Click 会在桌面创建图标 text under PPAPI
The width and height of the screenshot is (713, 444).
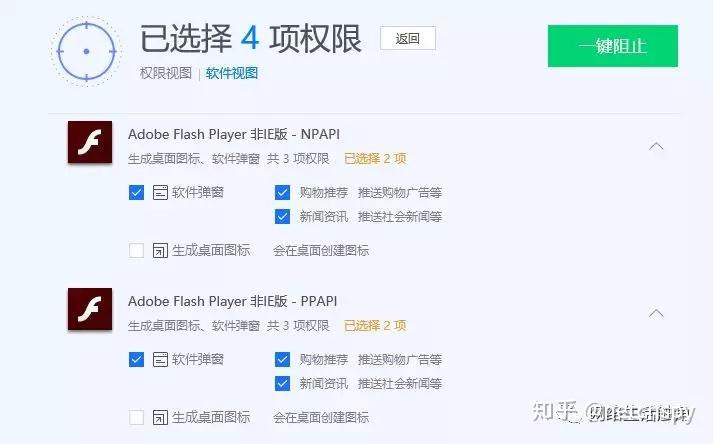point(321,417)
